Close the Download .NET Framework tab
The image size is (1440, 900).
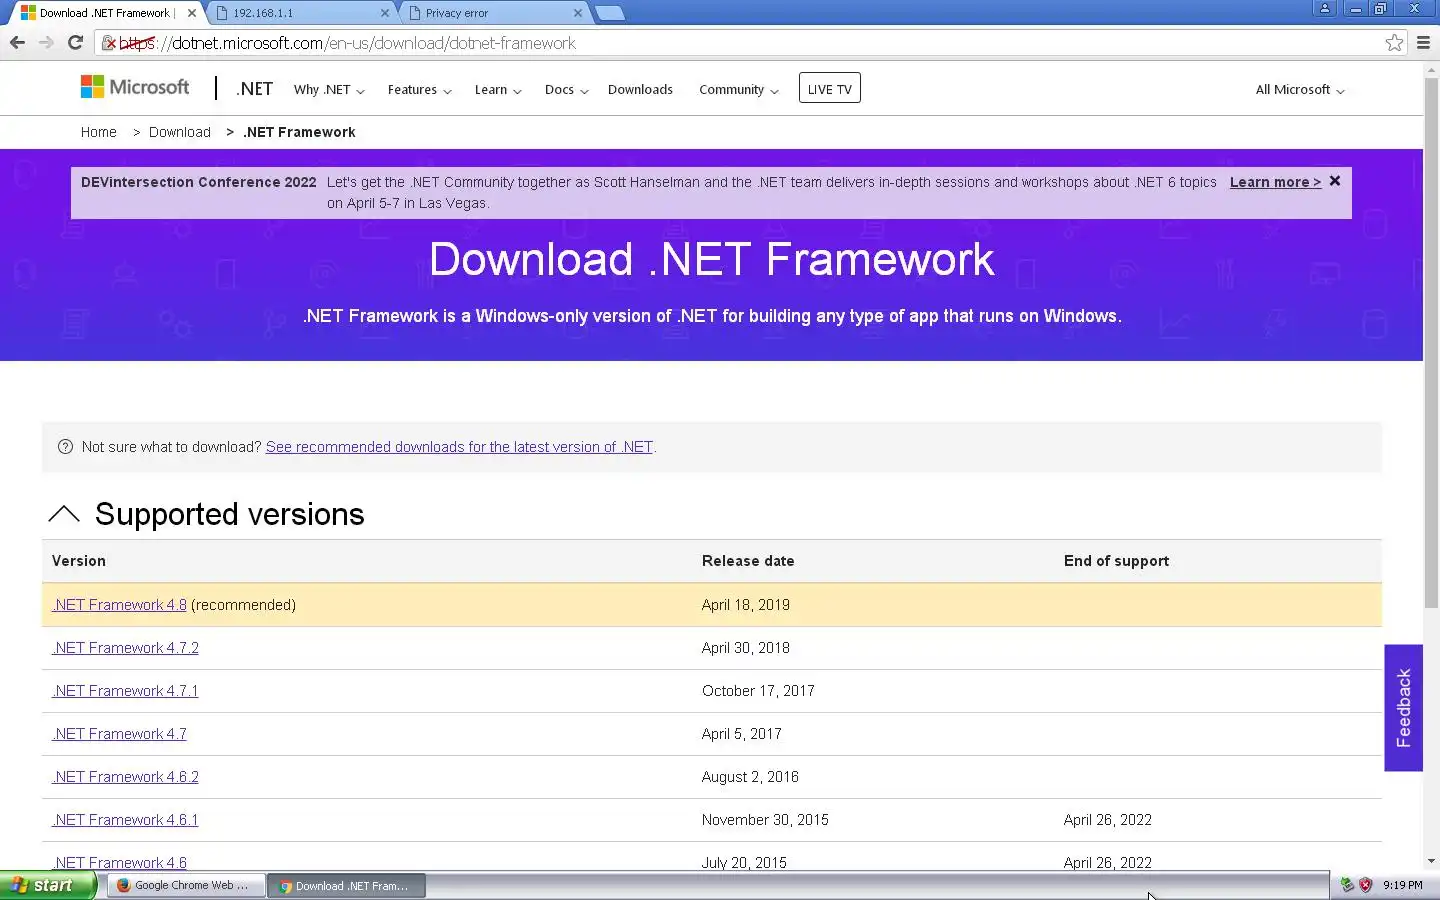(x=192, y=13)
